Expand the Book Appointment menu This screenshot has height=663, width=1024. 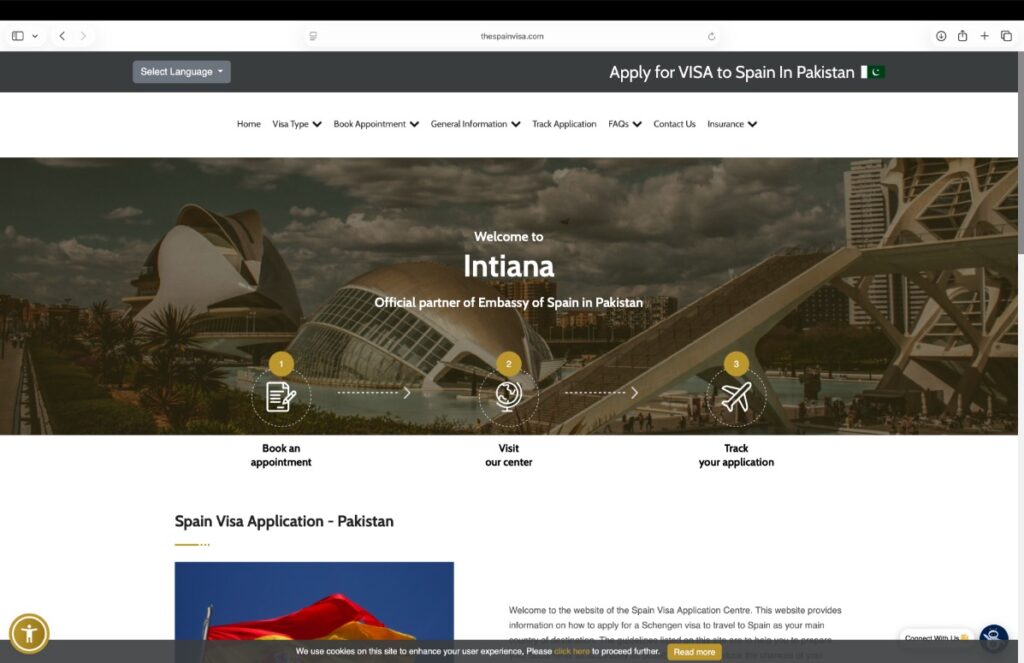[x=376, y=124]
